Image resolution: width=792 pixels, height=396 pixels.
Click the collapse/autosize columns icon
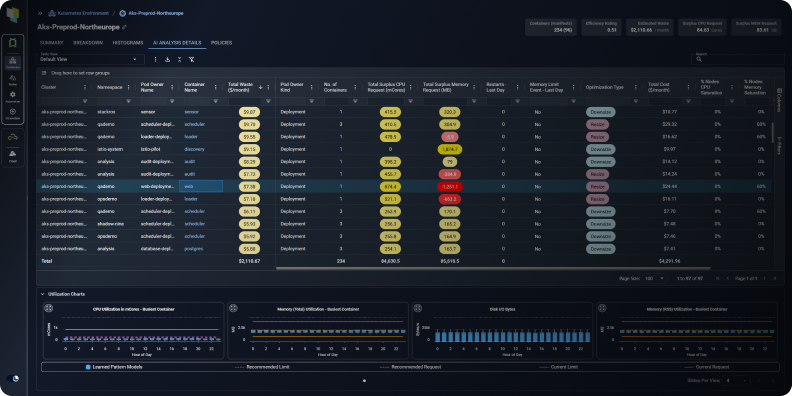click(179, 59)
